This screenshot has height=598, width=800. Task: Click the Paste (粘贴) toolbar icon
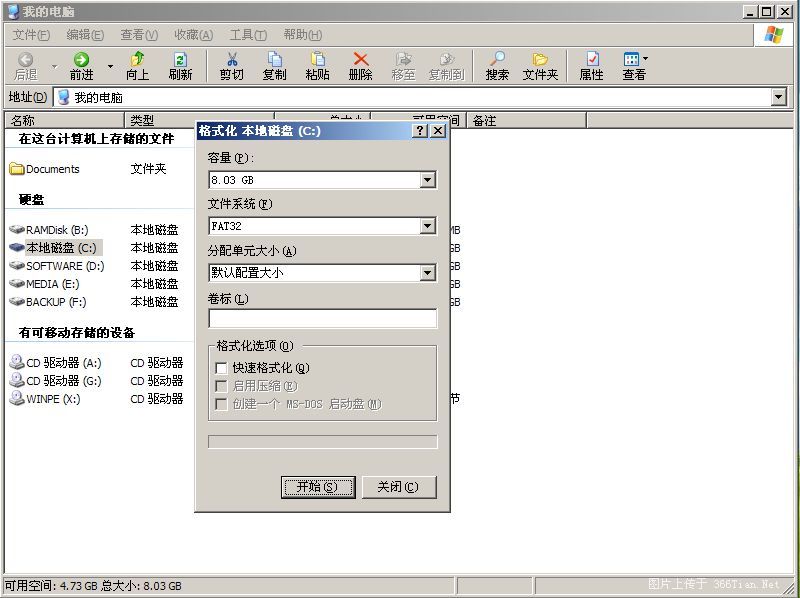pyautogui.click(x=317, y=59)
